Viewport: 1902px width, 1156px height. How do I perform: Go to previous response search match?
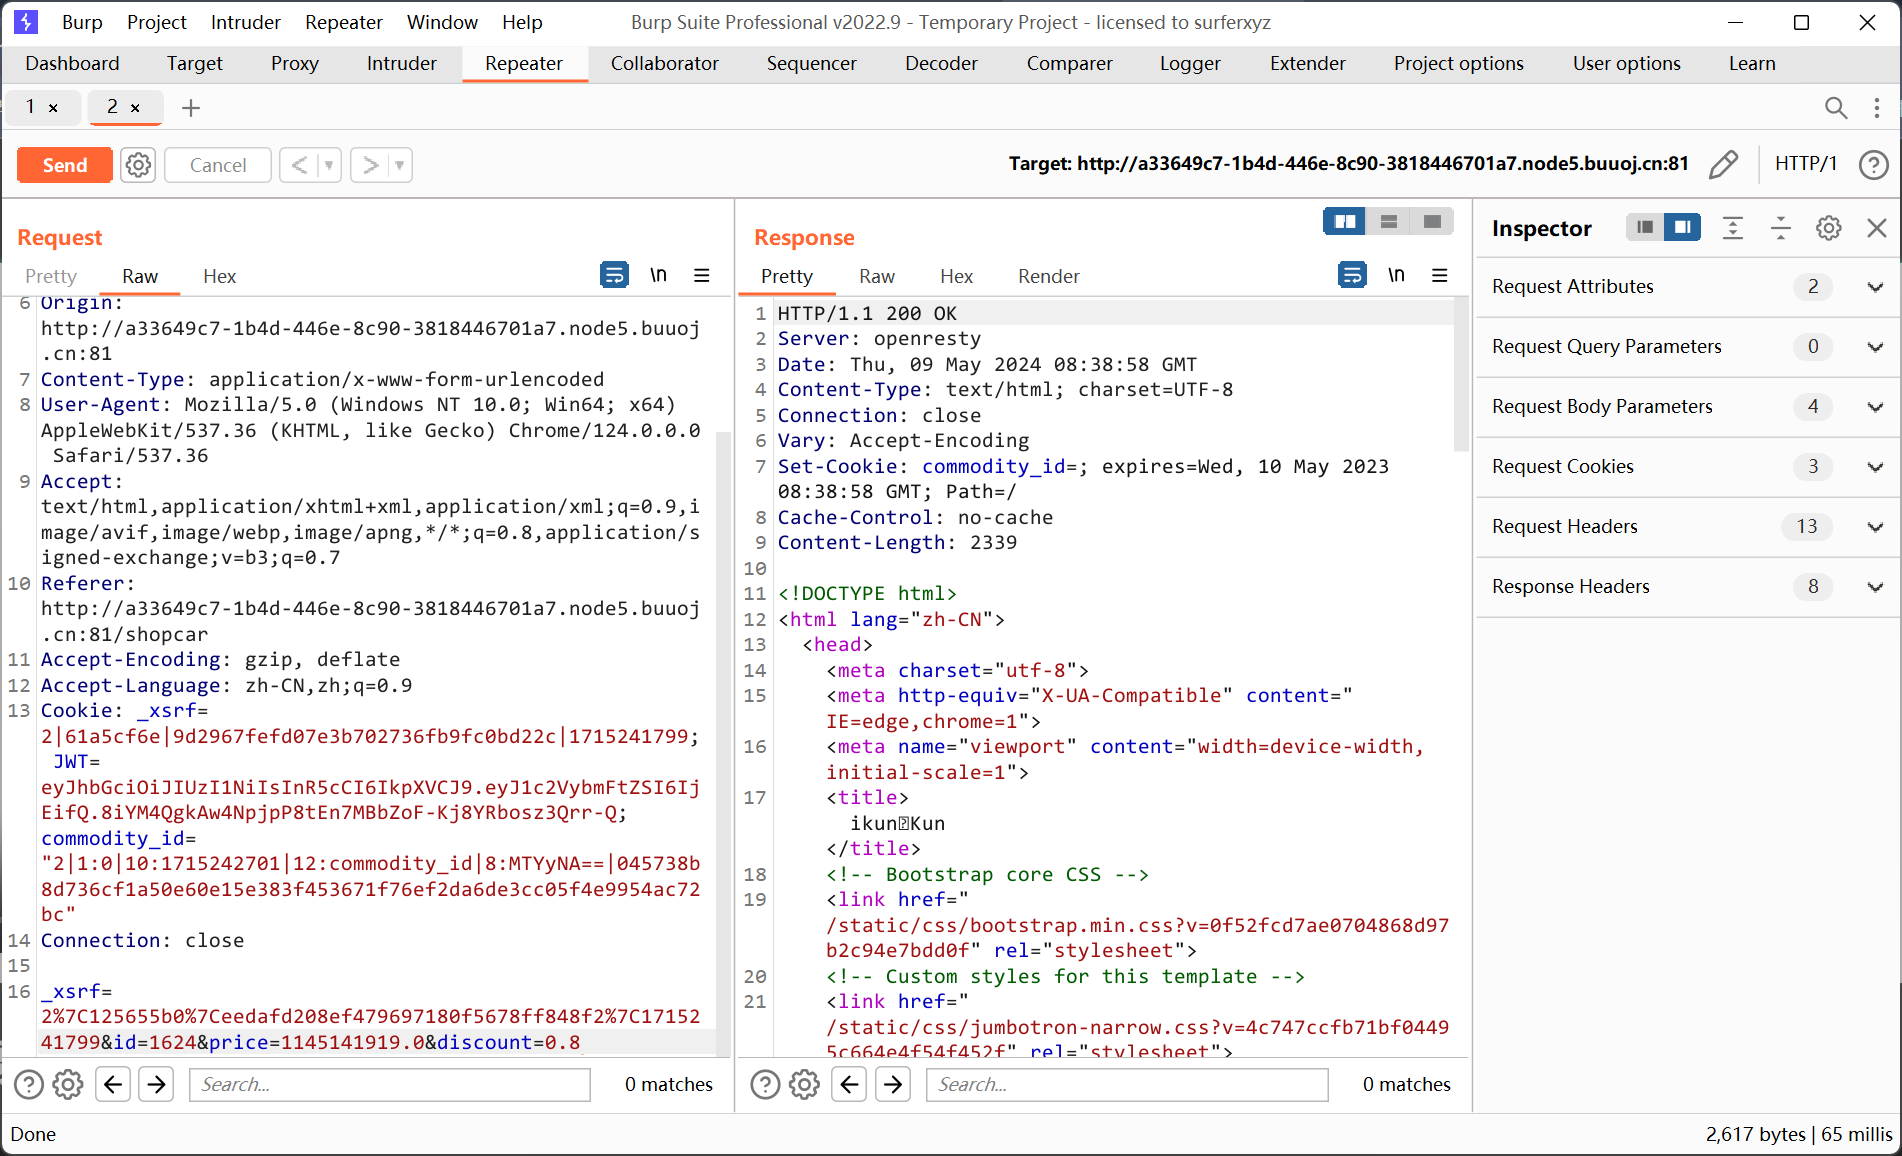coord(849,1084)
